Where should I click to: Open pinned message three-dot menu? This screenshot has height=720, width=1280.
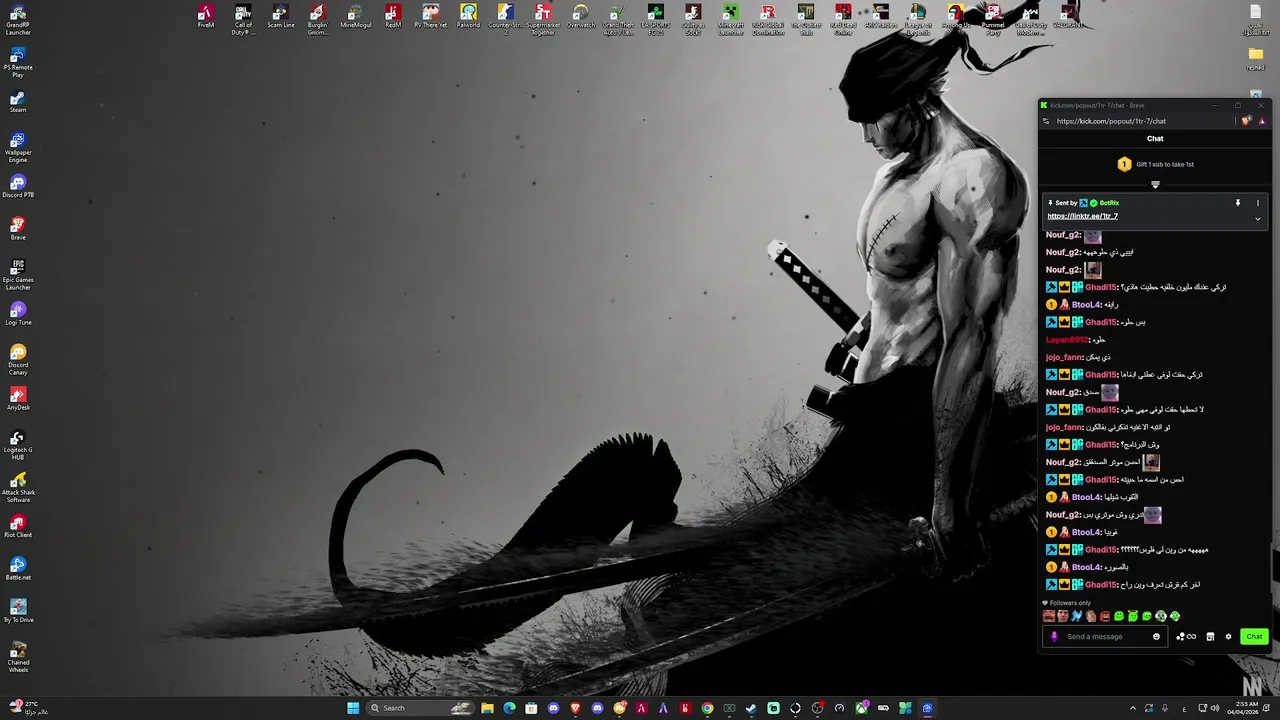click(1258, 203)
